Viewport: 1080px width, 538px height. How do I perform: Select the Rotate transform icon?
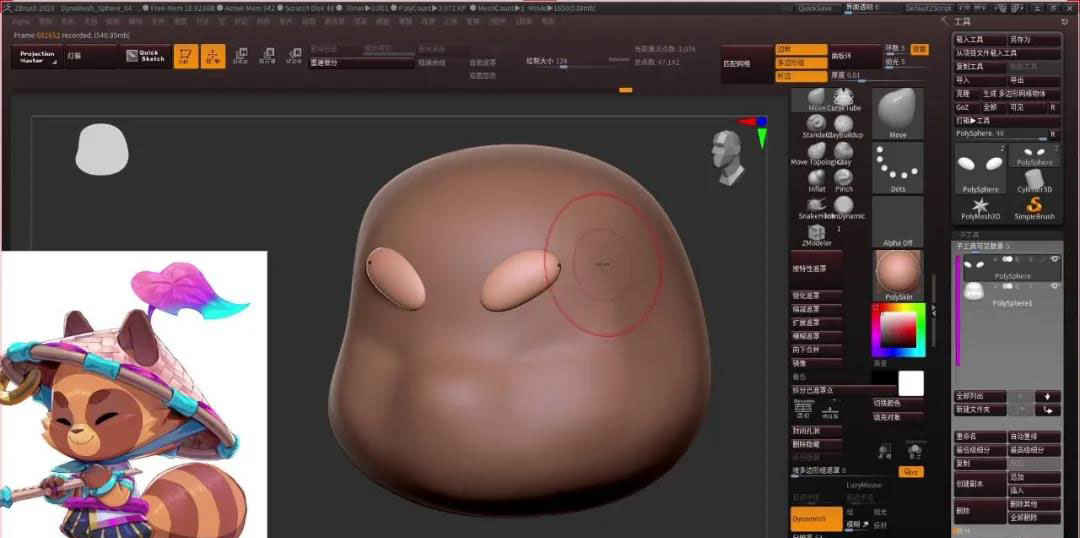point(294,56)
